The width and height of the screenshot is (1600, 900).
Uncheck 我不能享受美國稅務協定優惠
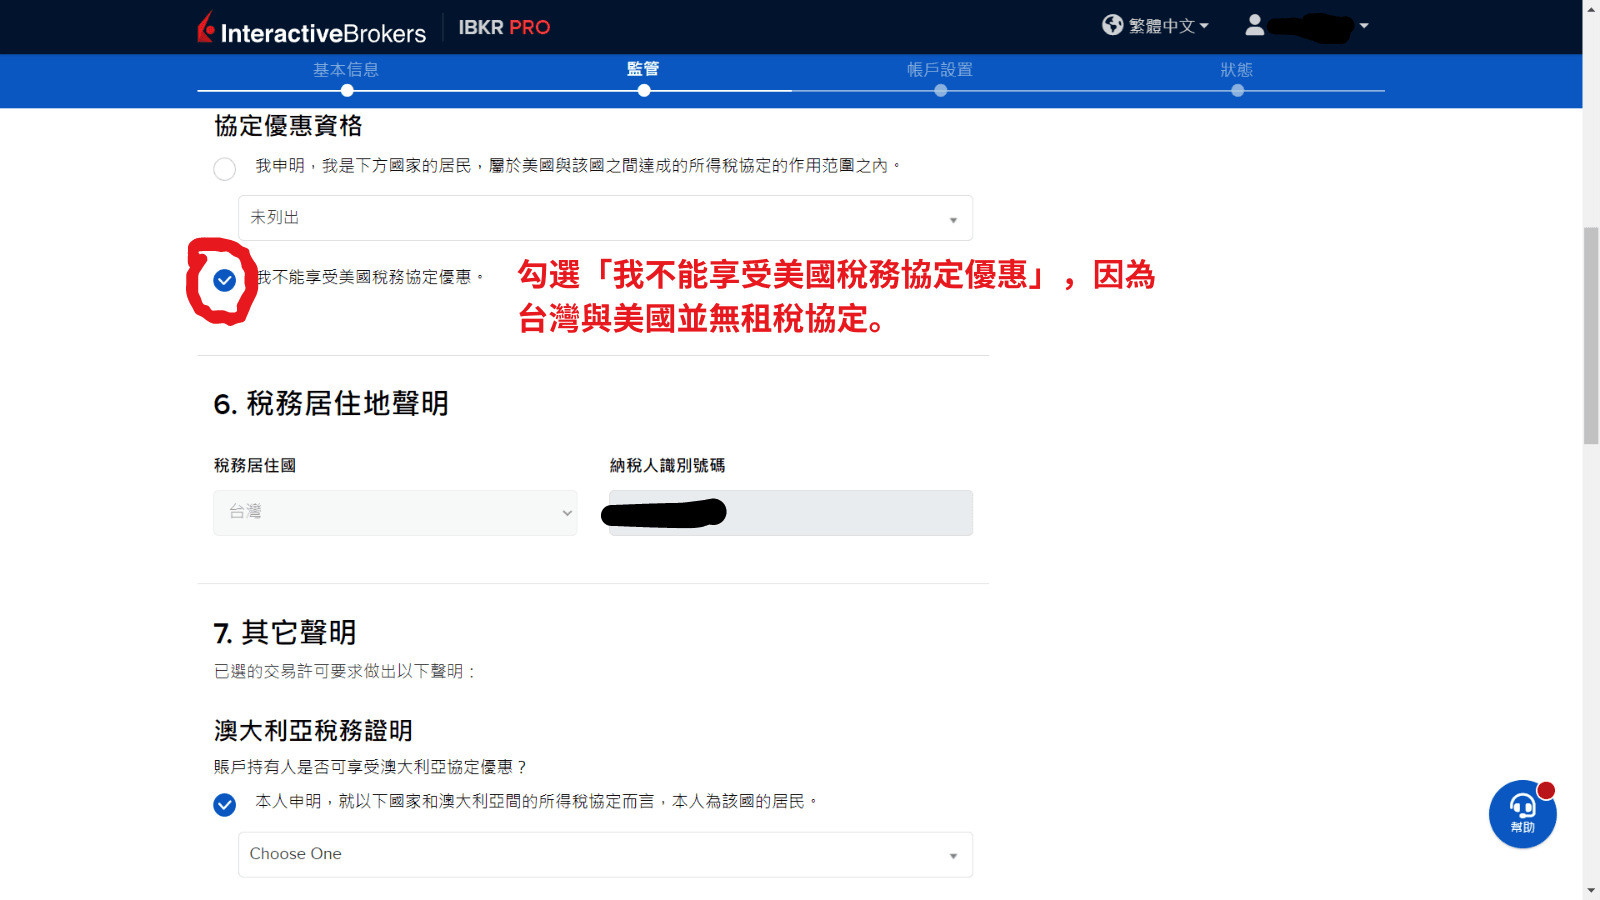[224, 281]
